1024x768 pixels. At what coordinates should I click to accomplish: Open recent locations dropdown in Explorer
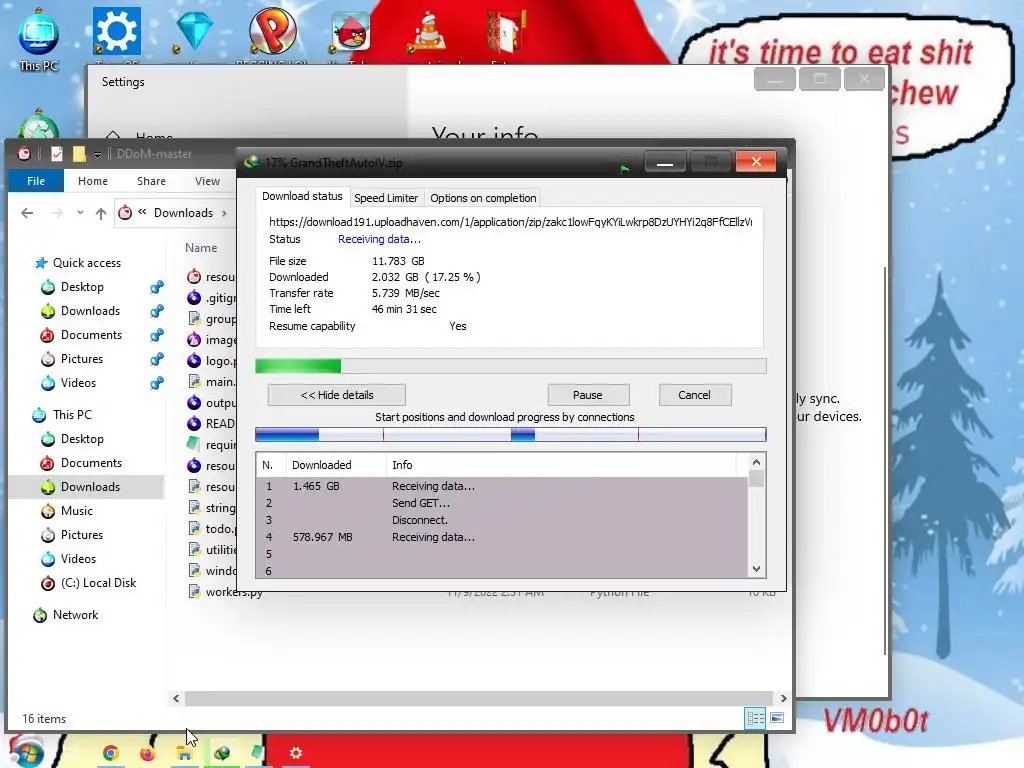80,213
